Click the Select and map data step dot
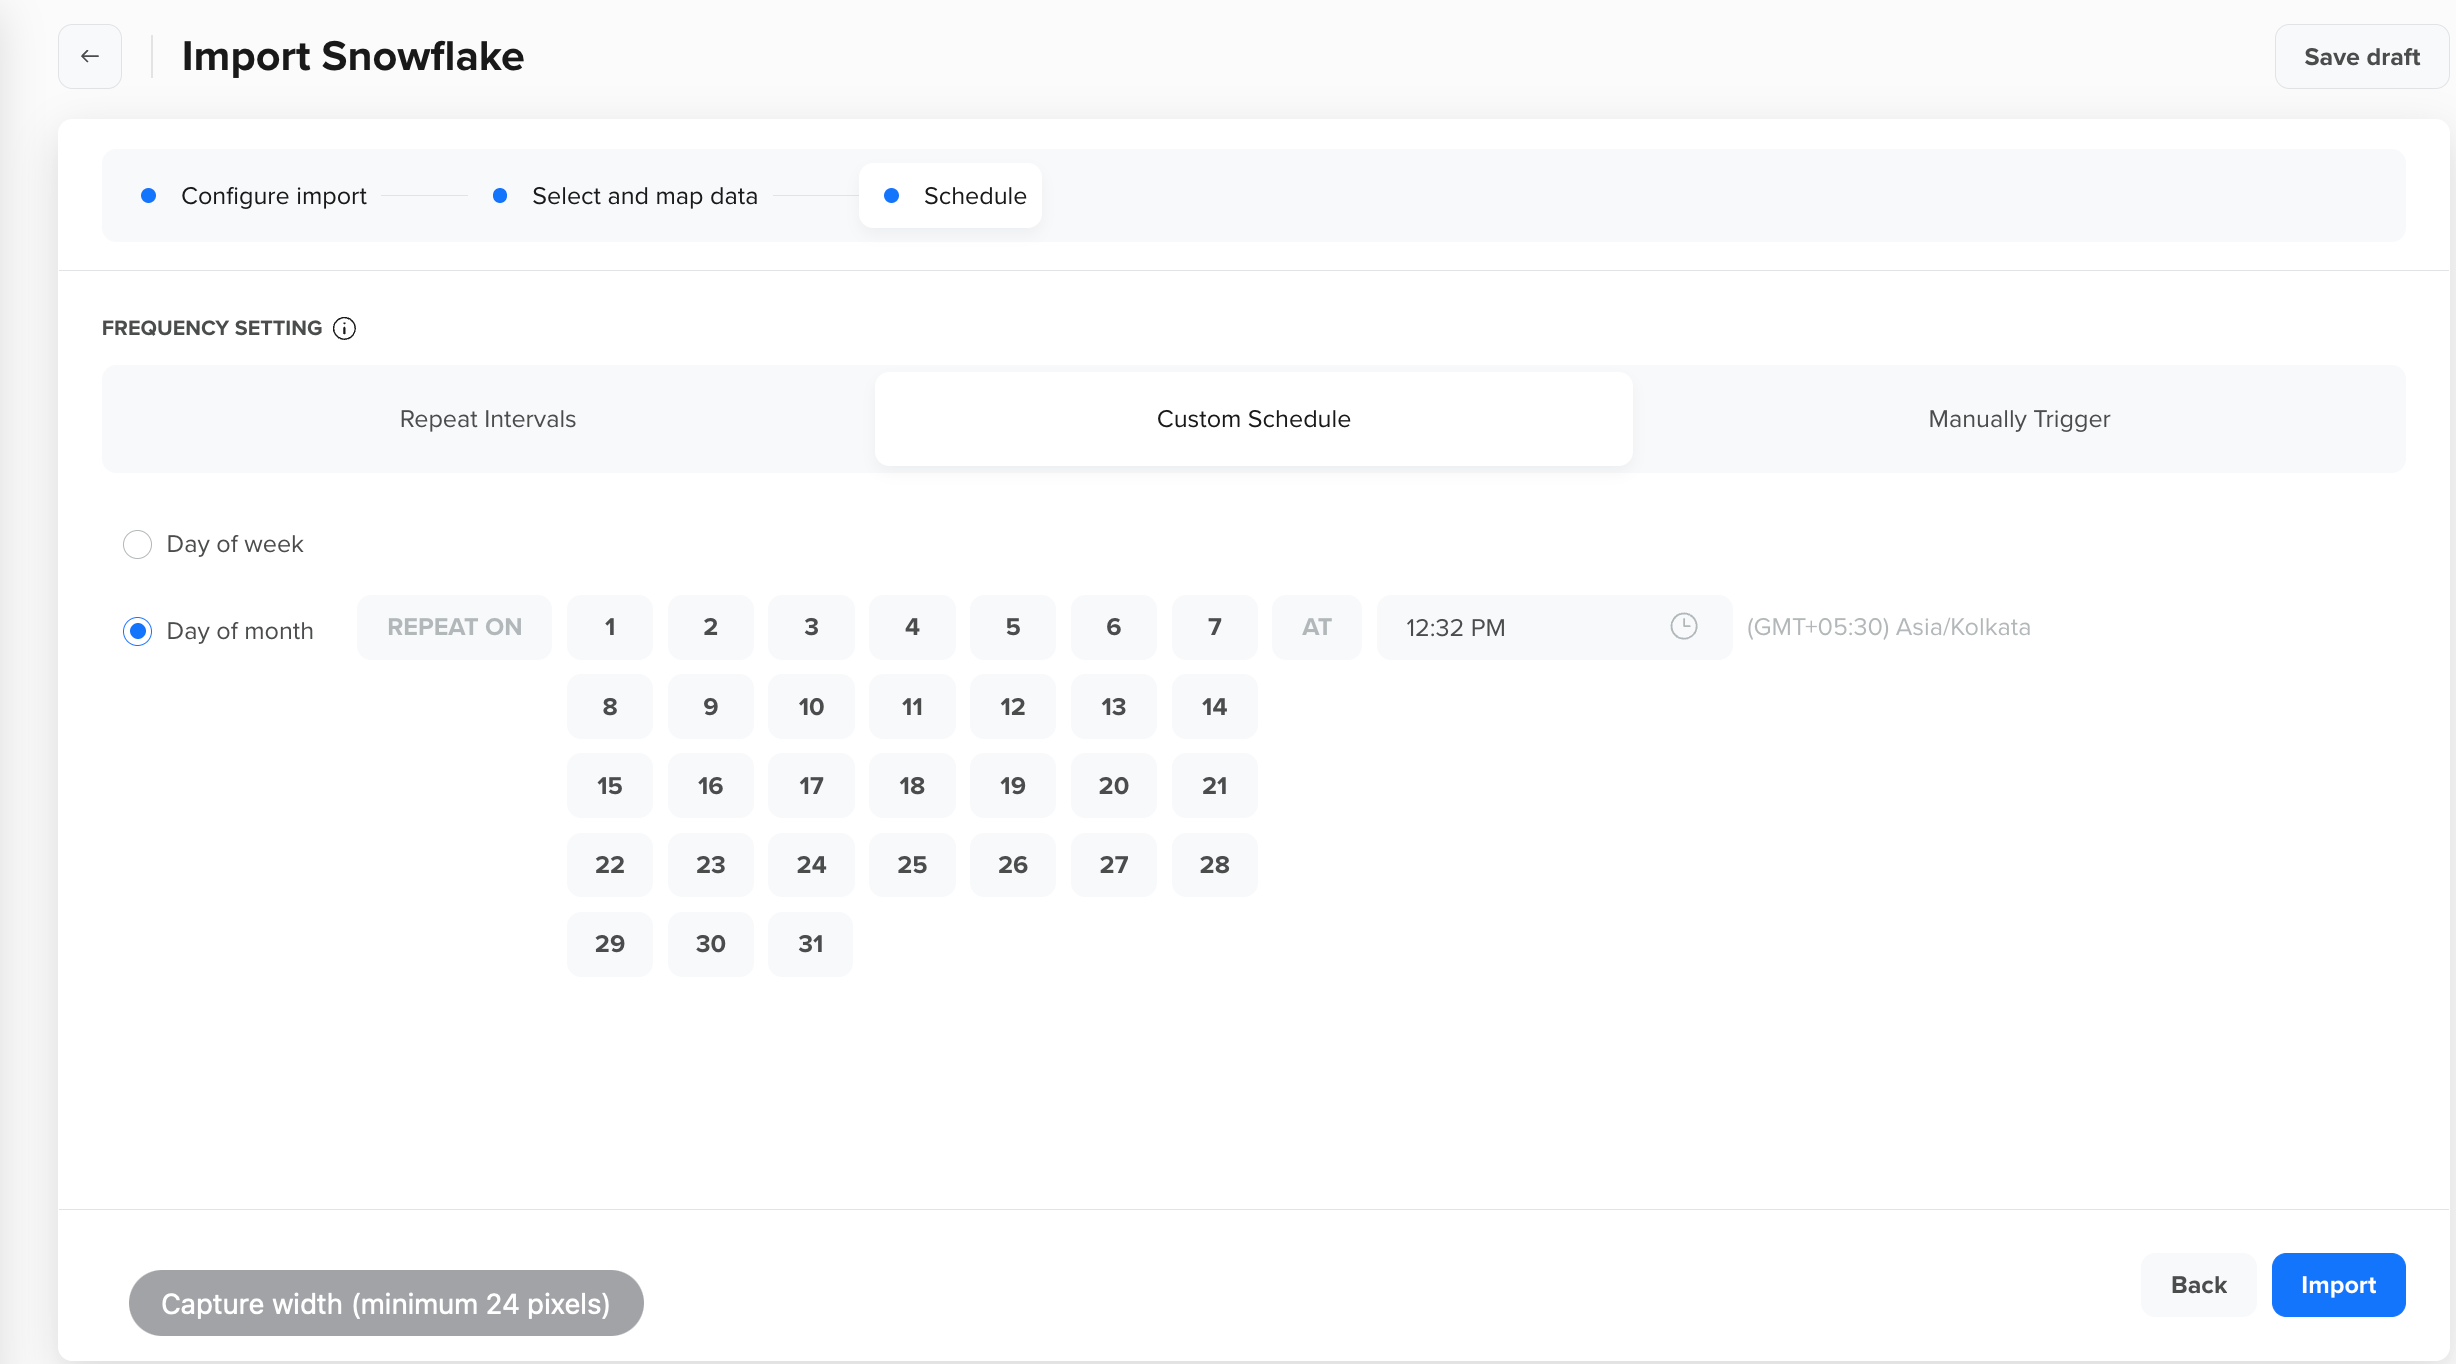The image size is (2456, 1364). click(x=500, y=195)
